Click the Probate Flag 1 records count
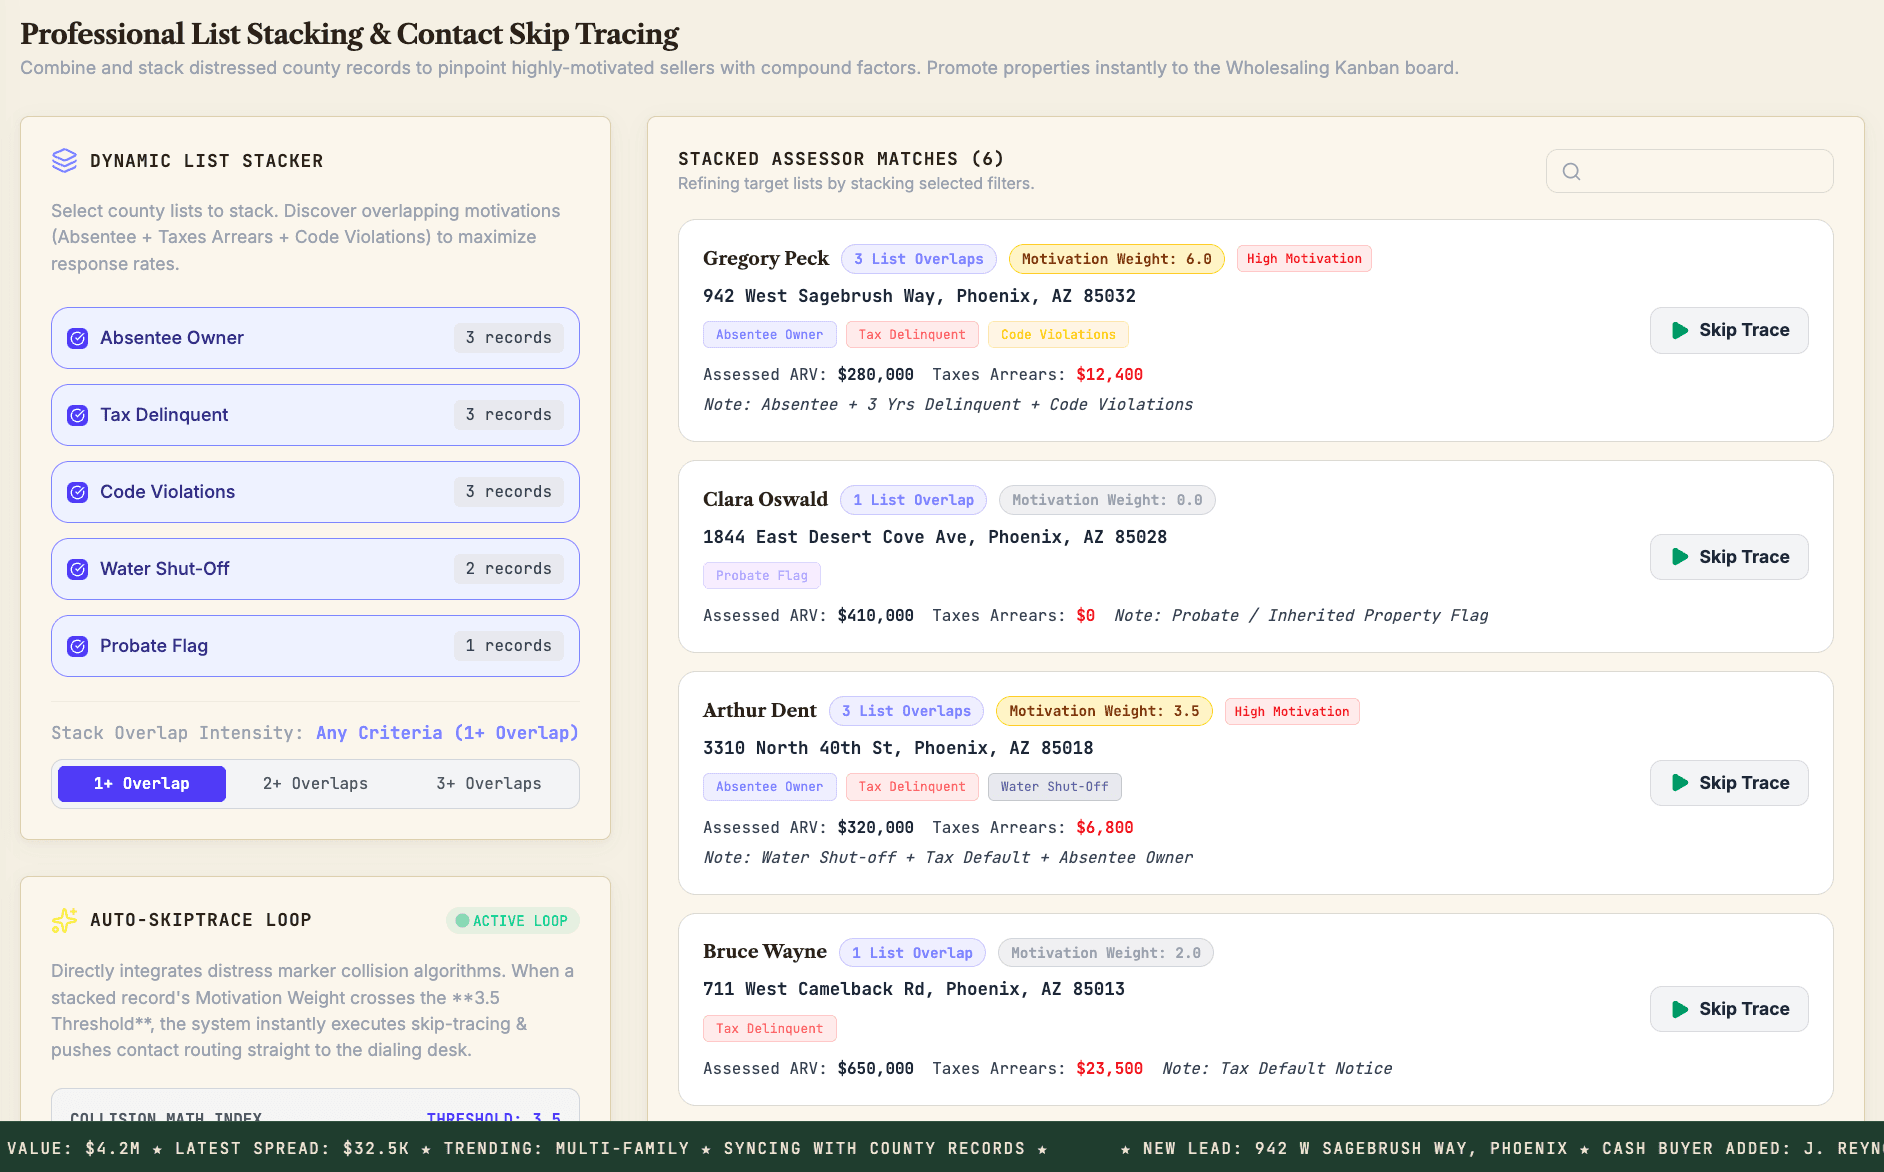Screen dimensions: 1884x1172 (509, 646)
